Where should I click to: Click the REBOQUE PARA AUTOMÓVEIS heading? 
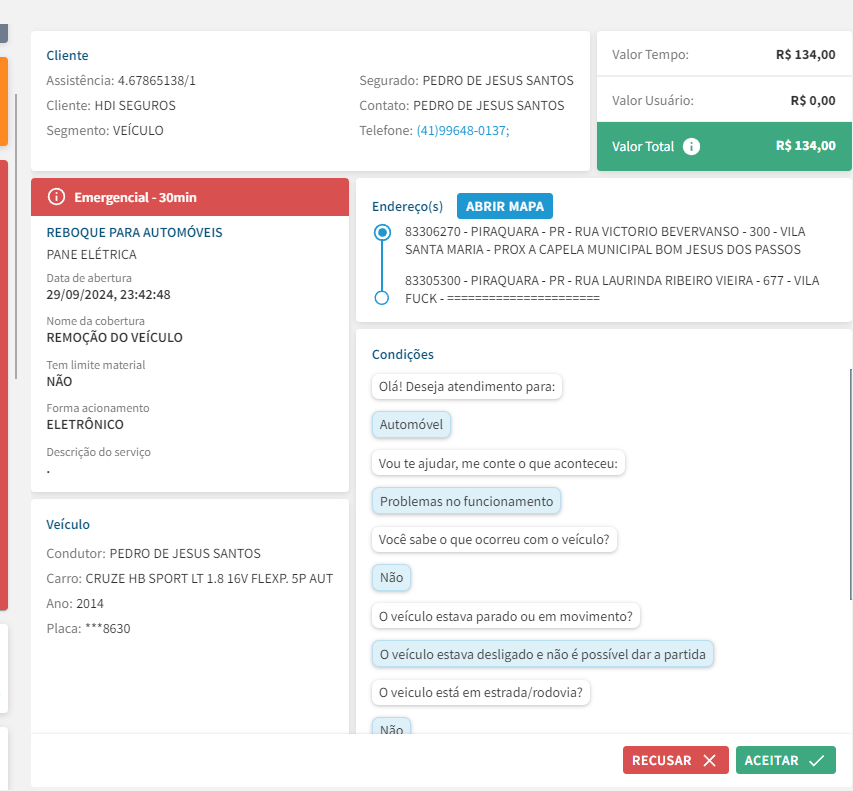click(x=134, y=232)
